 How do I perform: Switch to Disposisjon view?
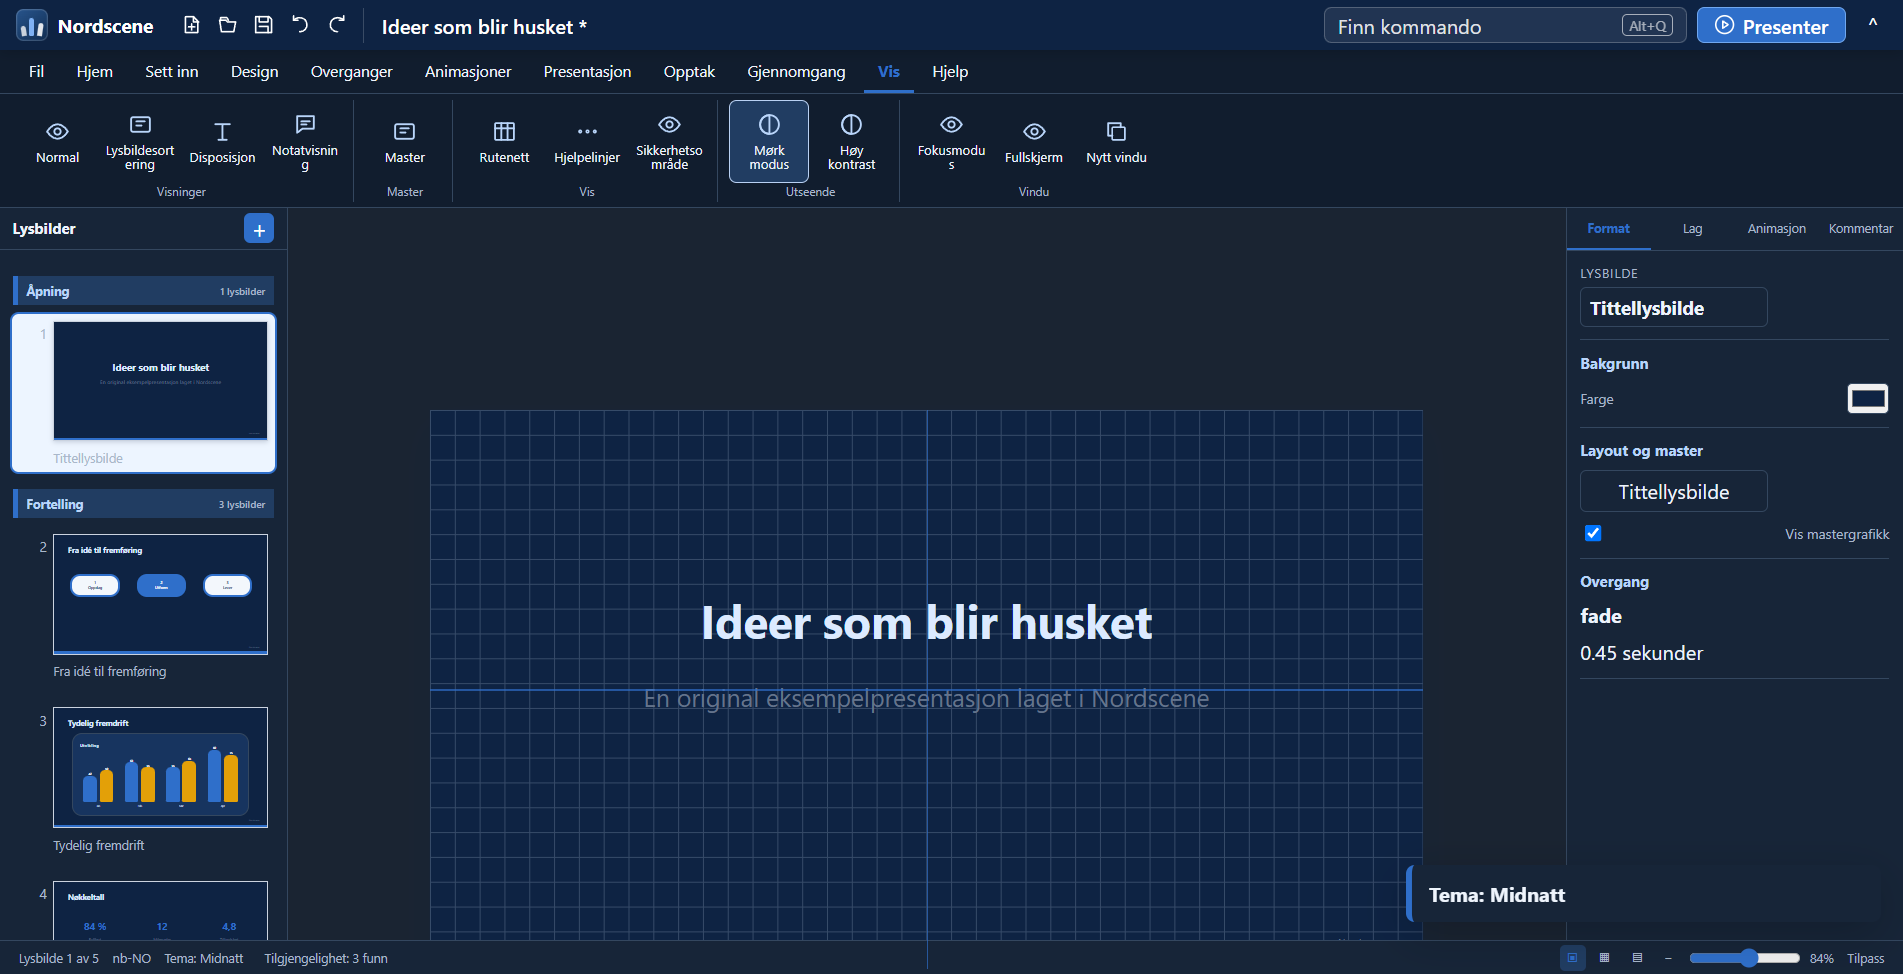[x=222, y=143]
